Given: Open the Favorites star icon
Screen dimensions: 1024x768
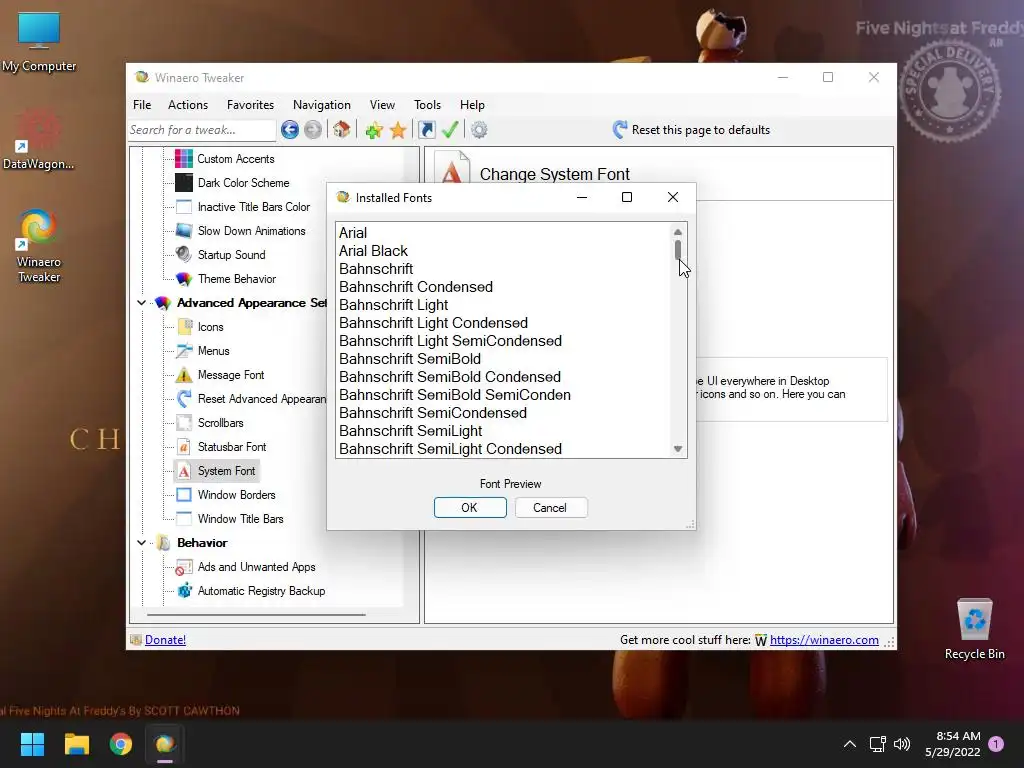Looking at the screenshot, I should [x=398, y=130].
